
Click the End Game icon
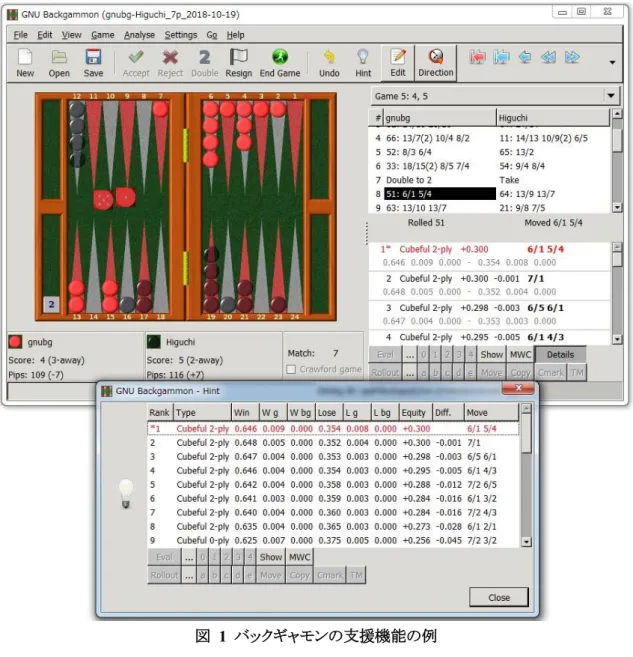coord(280,63)
